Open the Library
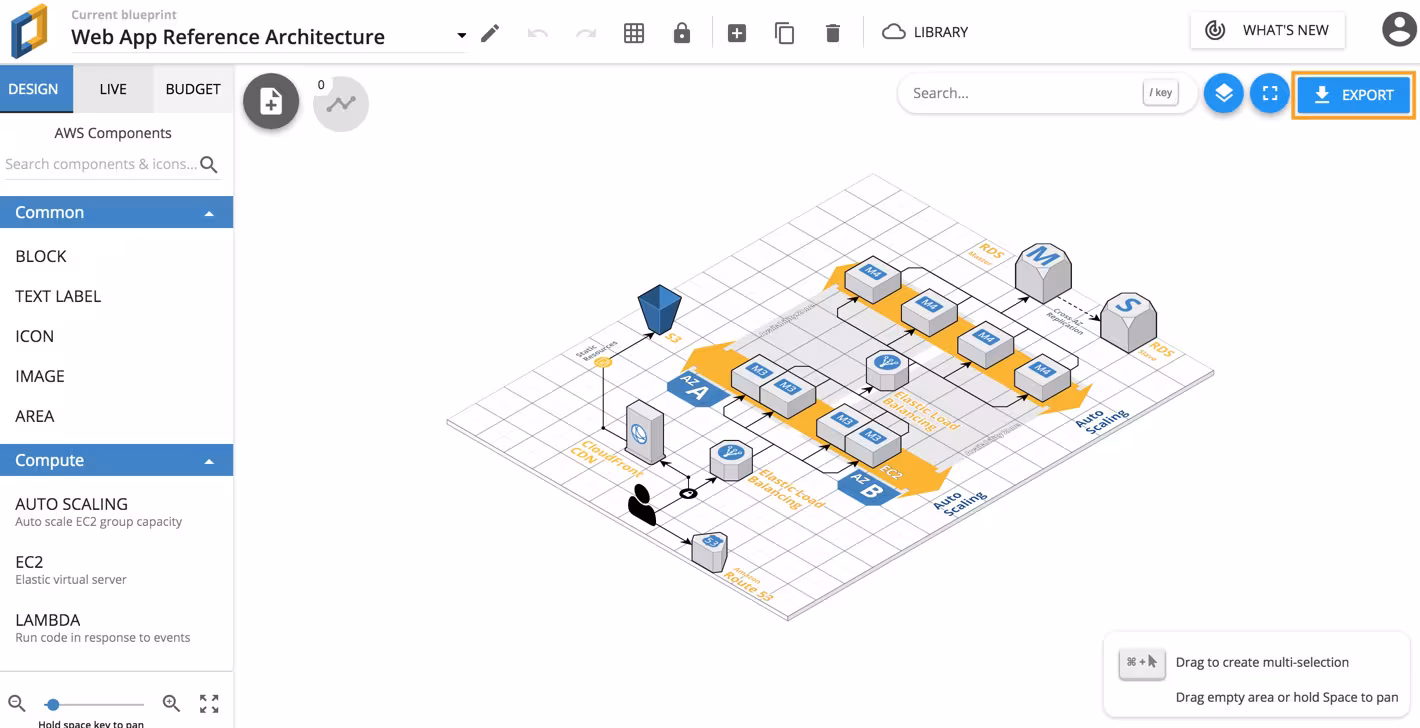The width and height of the screenshot is (1420, 728). tap(925, 32)
